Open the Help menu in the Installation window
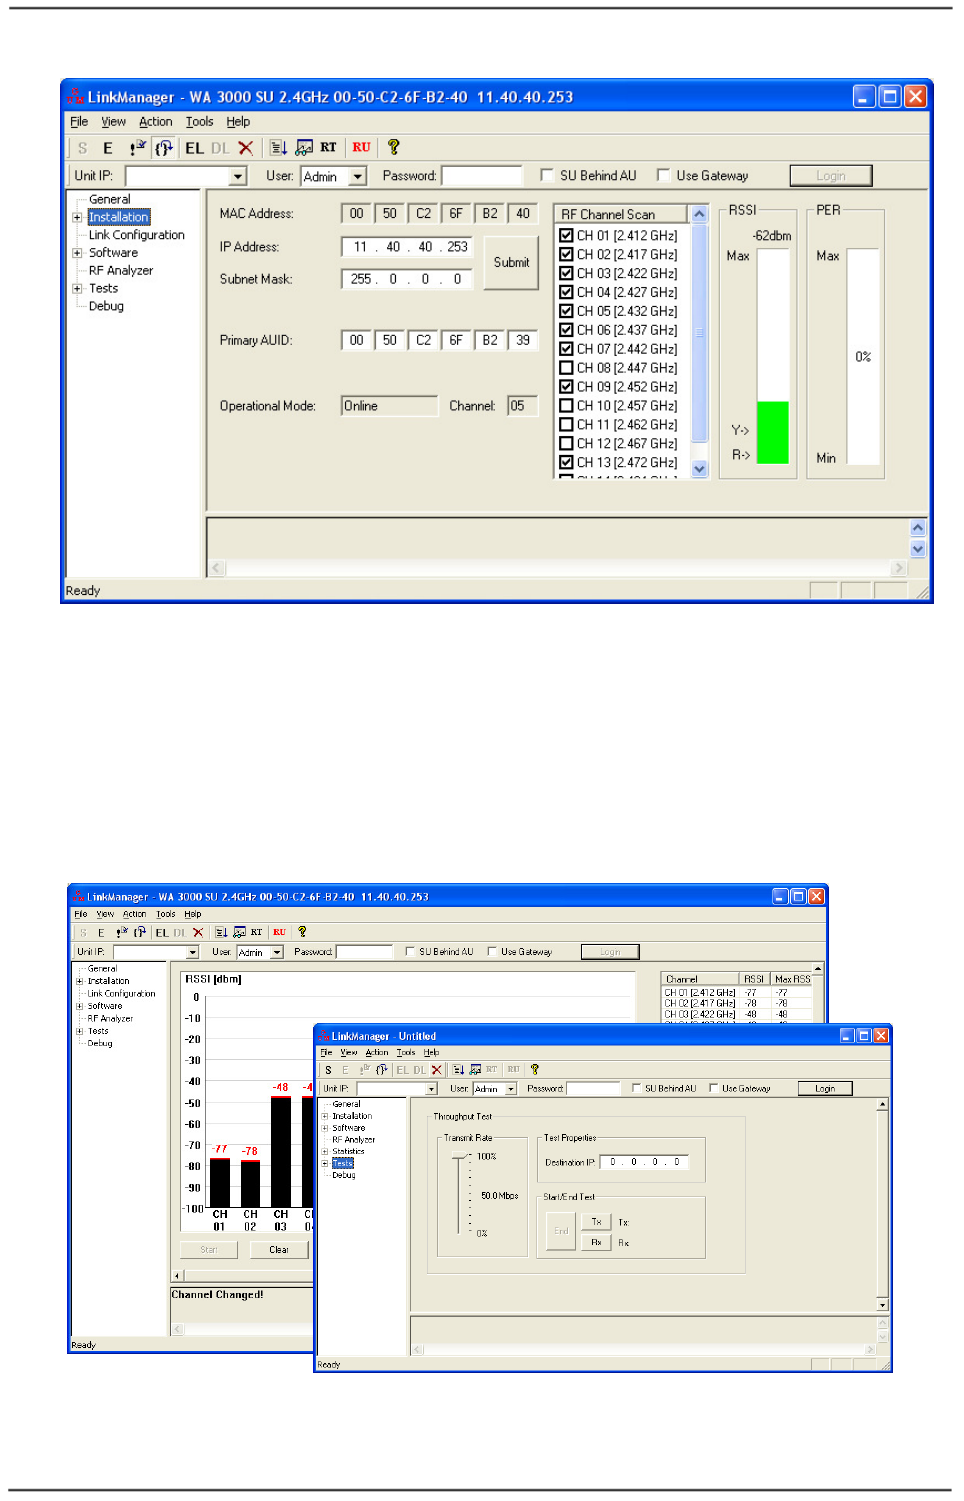Viewport: 964px width, 1501px height. click(238, 122)
